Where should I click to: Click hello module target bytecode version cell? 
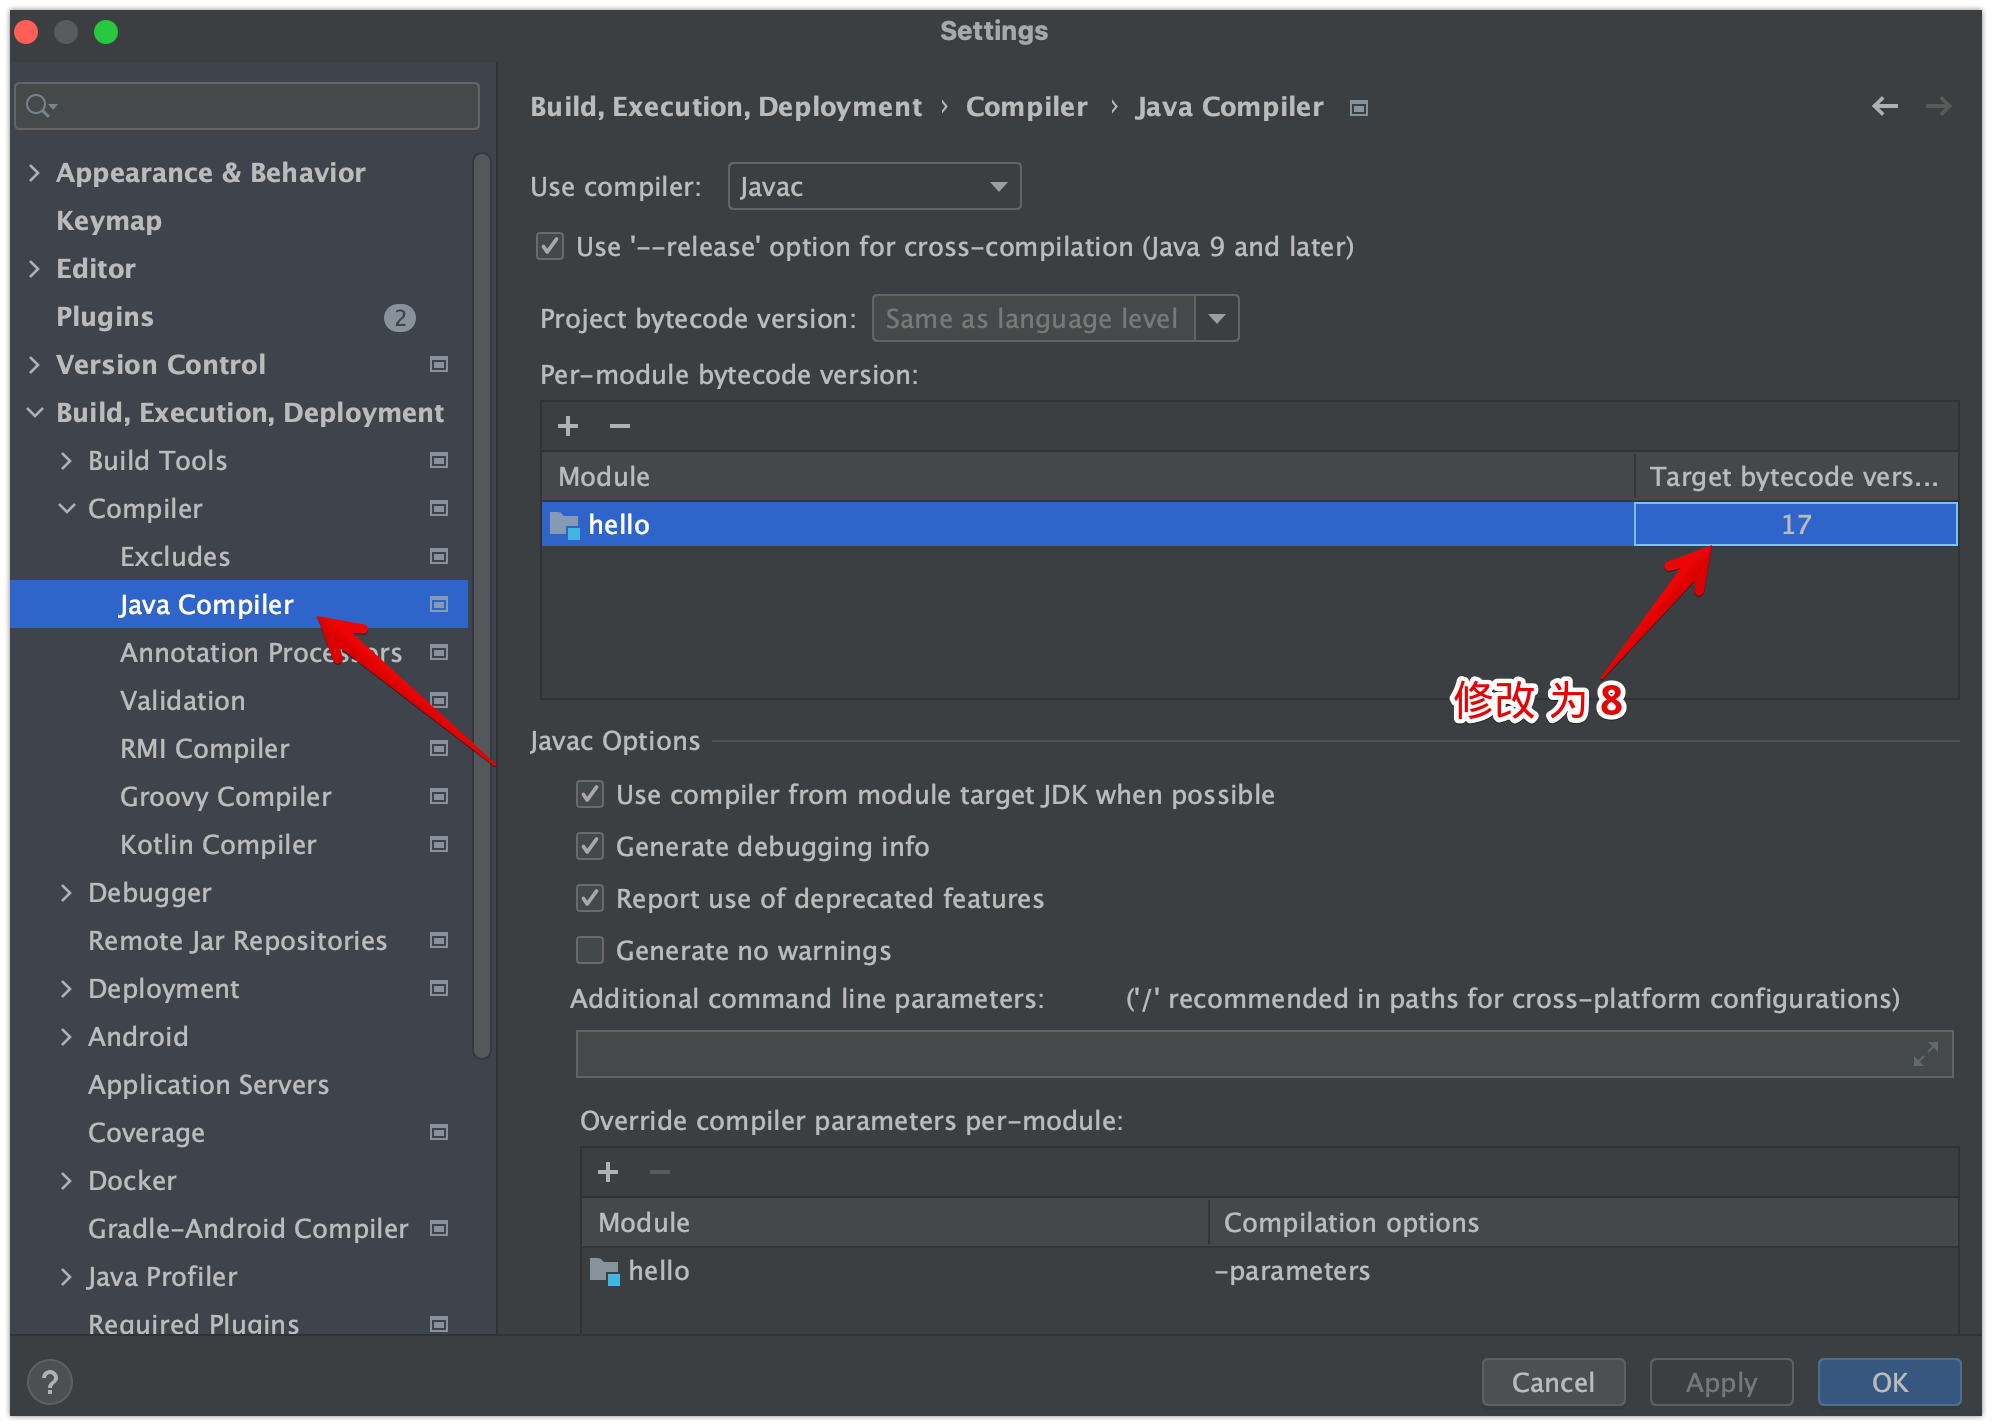click(x=1795, y=525)
